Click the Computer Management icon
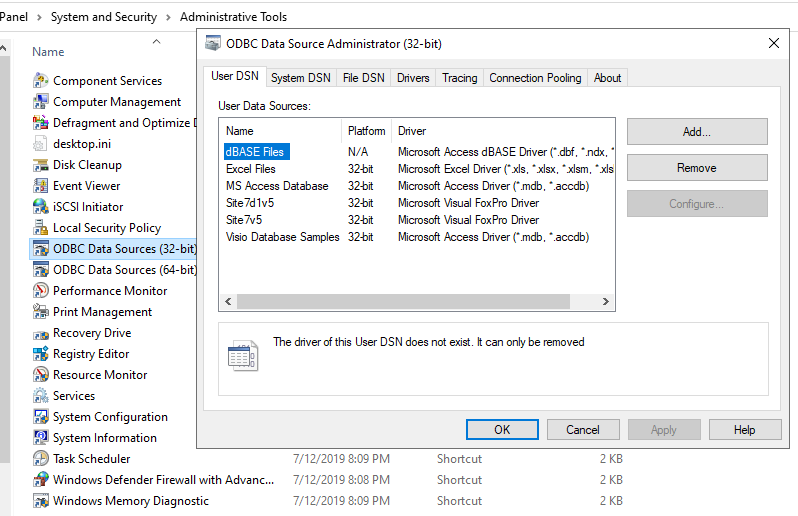 coord(40,102)
